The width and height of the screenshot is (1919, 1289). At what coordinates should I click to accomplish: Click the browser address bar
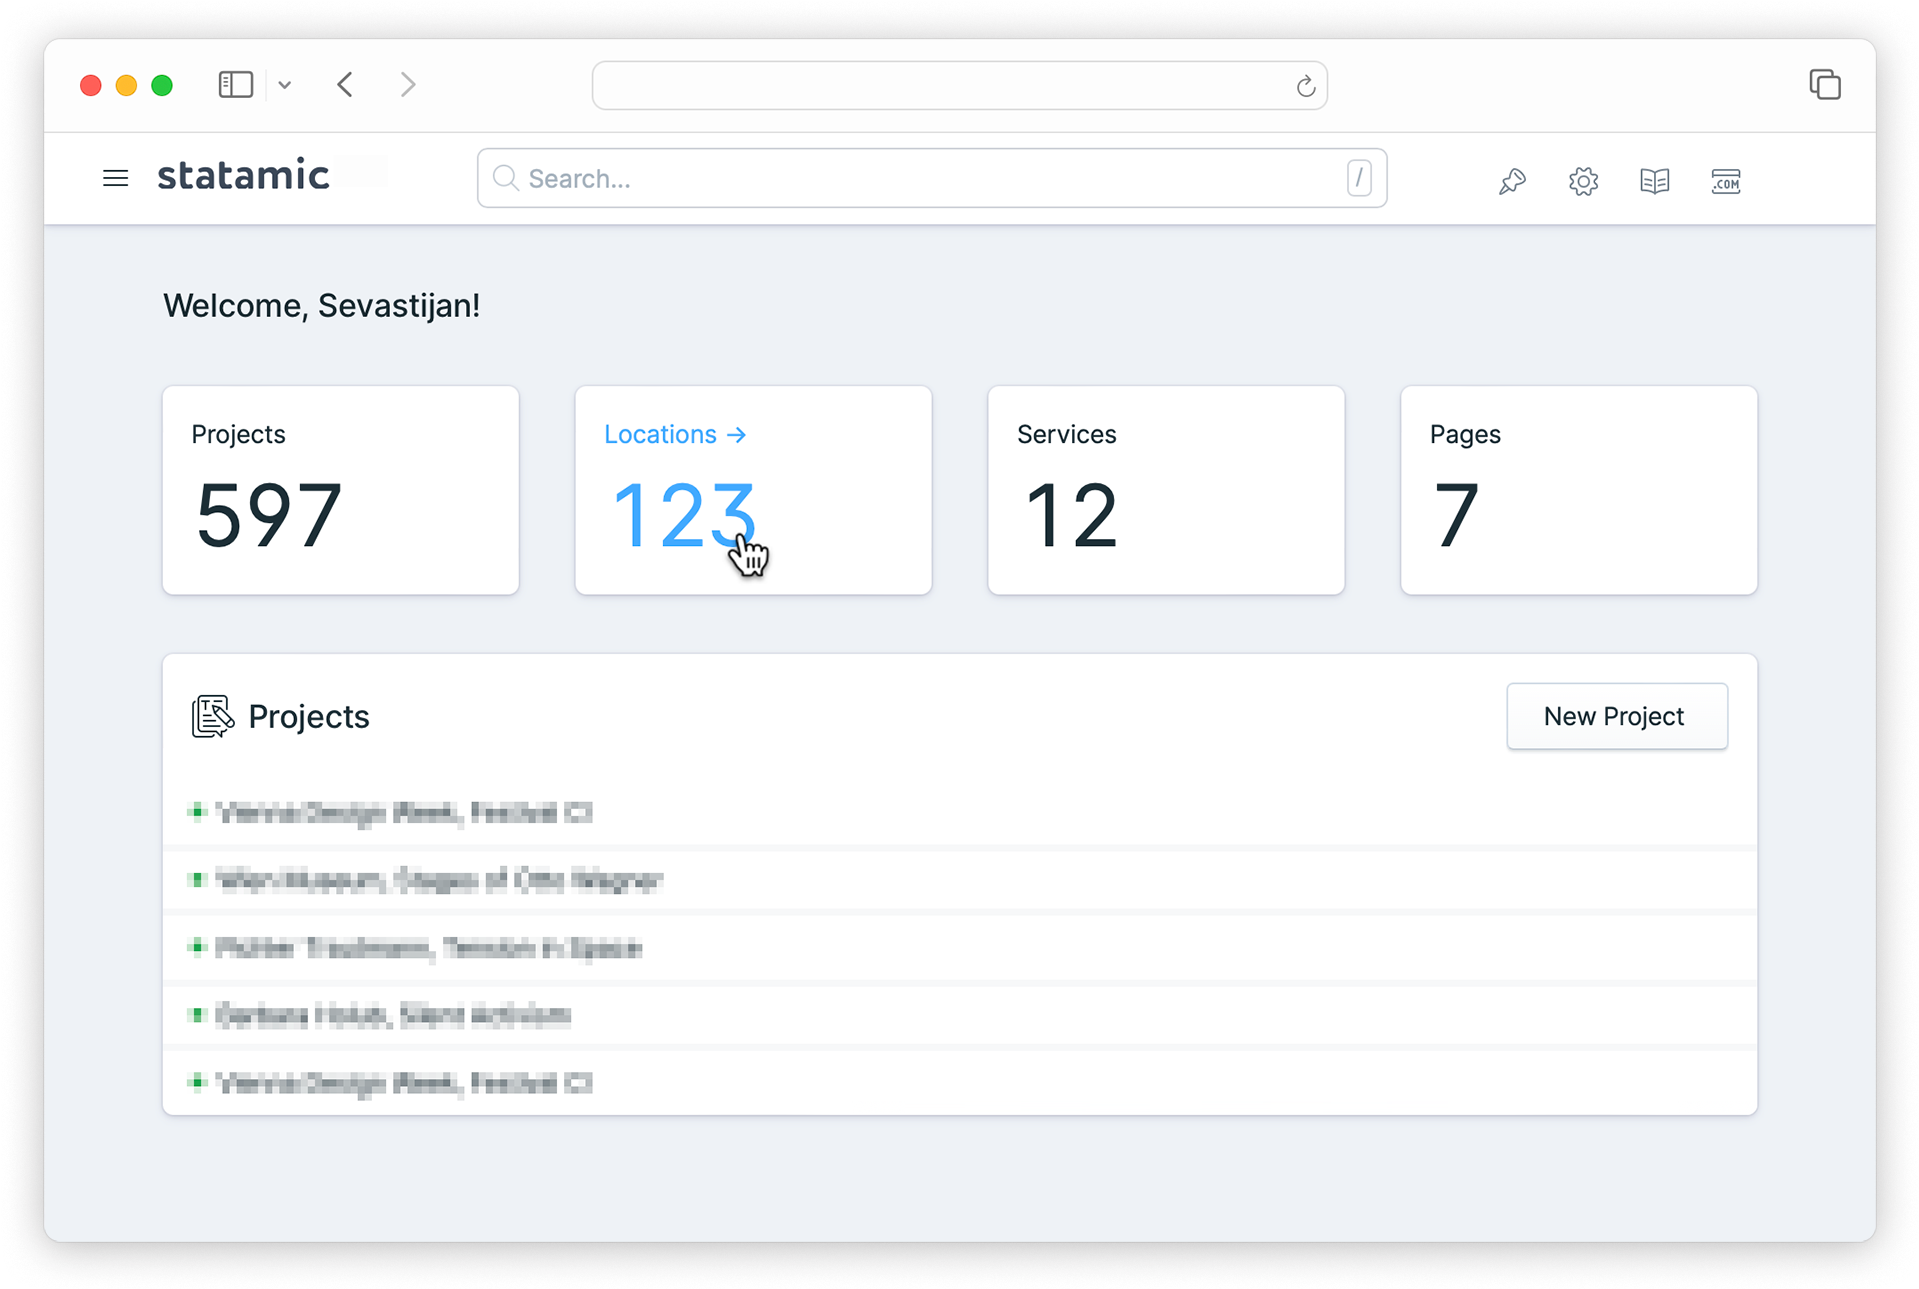click(x=958, y=85)
